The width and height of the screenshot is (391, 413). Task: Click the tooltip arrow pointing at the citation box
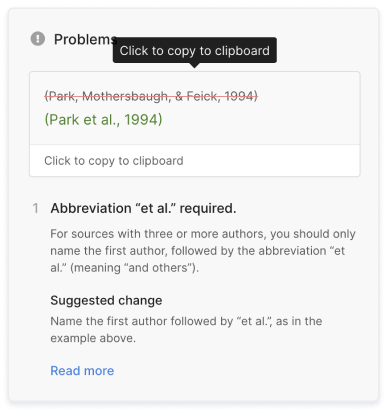pyautogui.click(x=195, y=65)
